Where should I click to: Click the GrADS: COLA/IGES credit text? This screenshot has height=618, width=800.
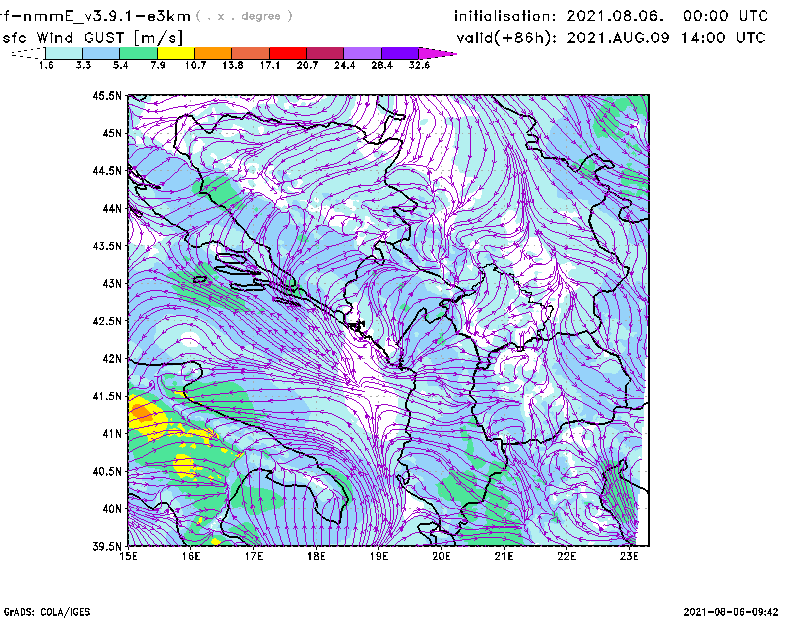point(41,610)
